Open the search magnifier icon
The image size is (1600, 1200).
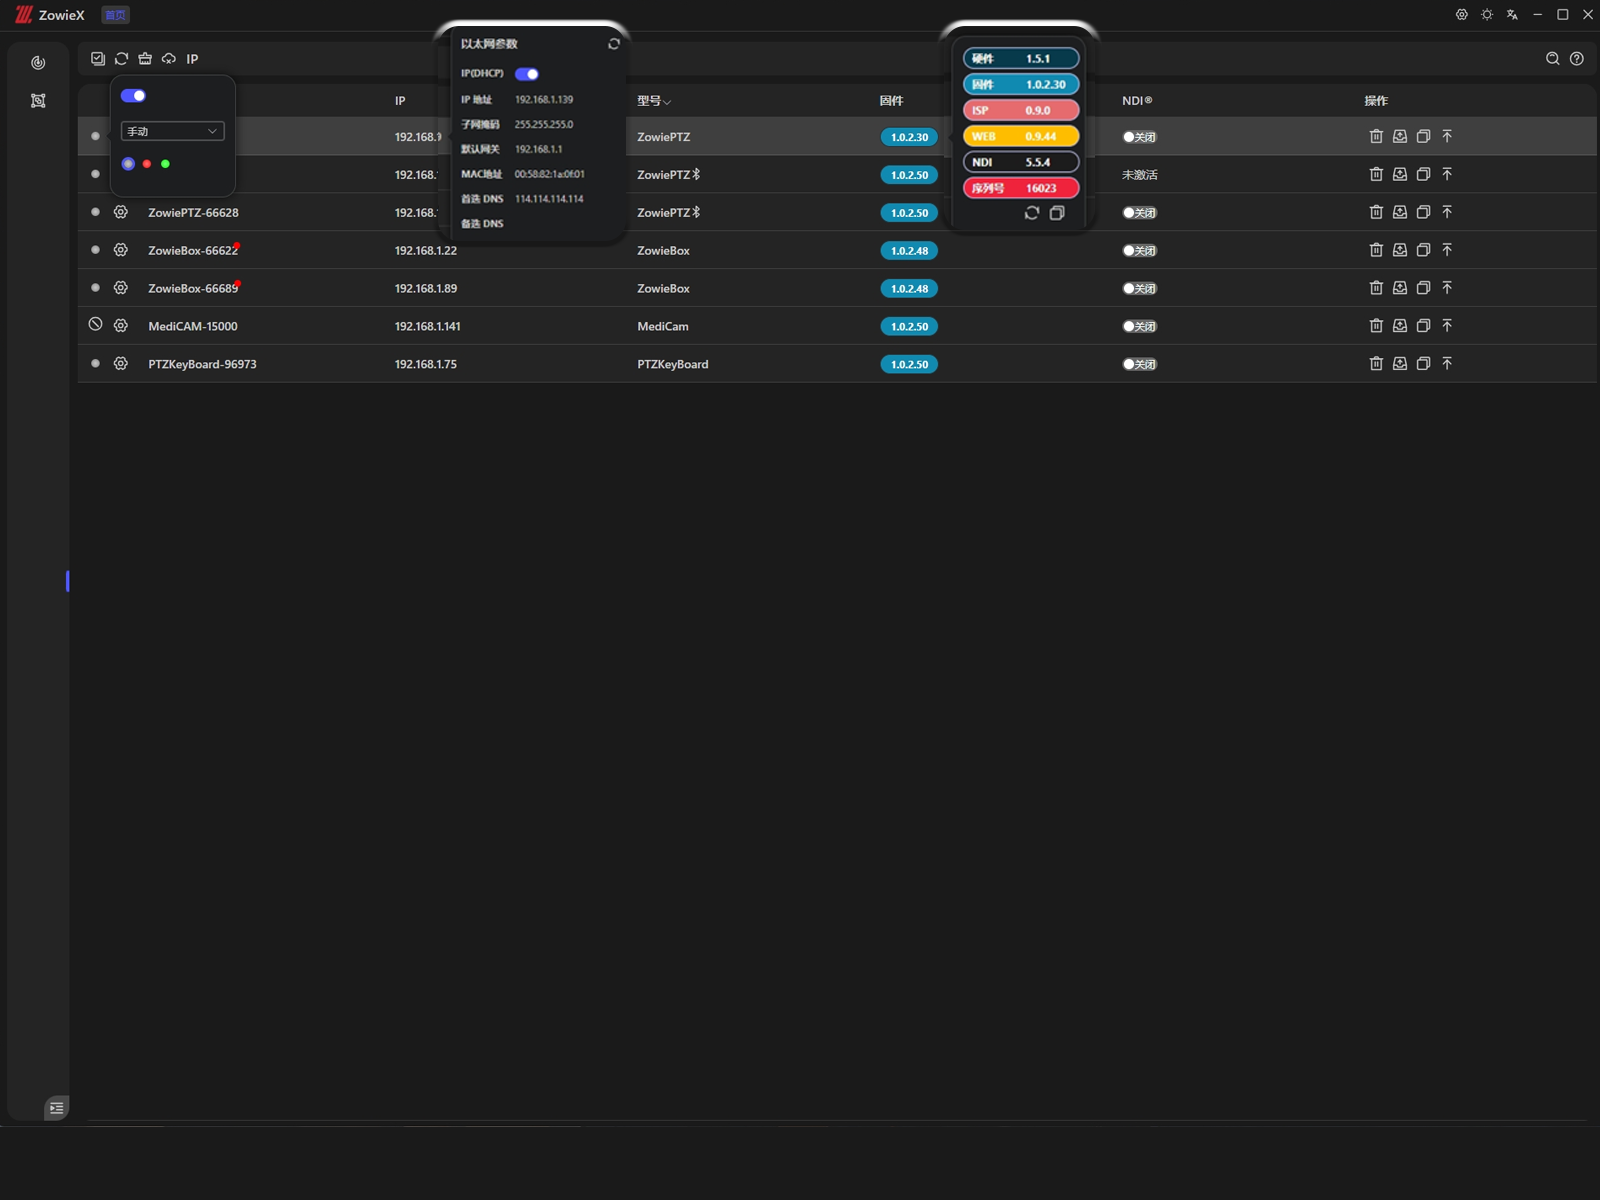1552,59
